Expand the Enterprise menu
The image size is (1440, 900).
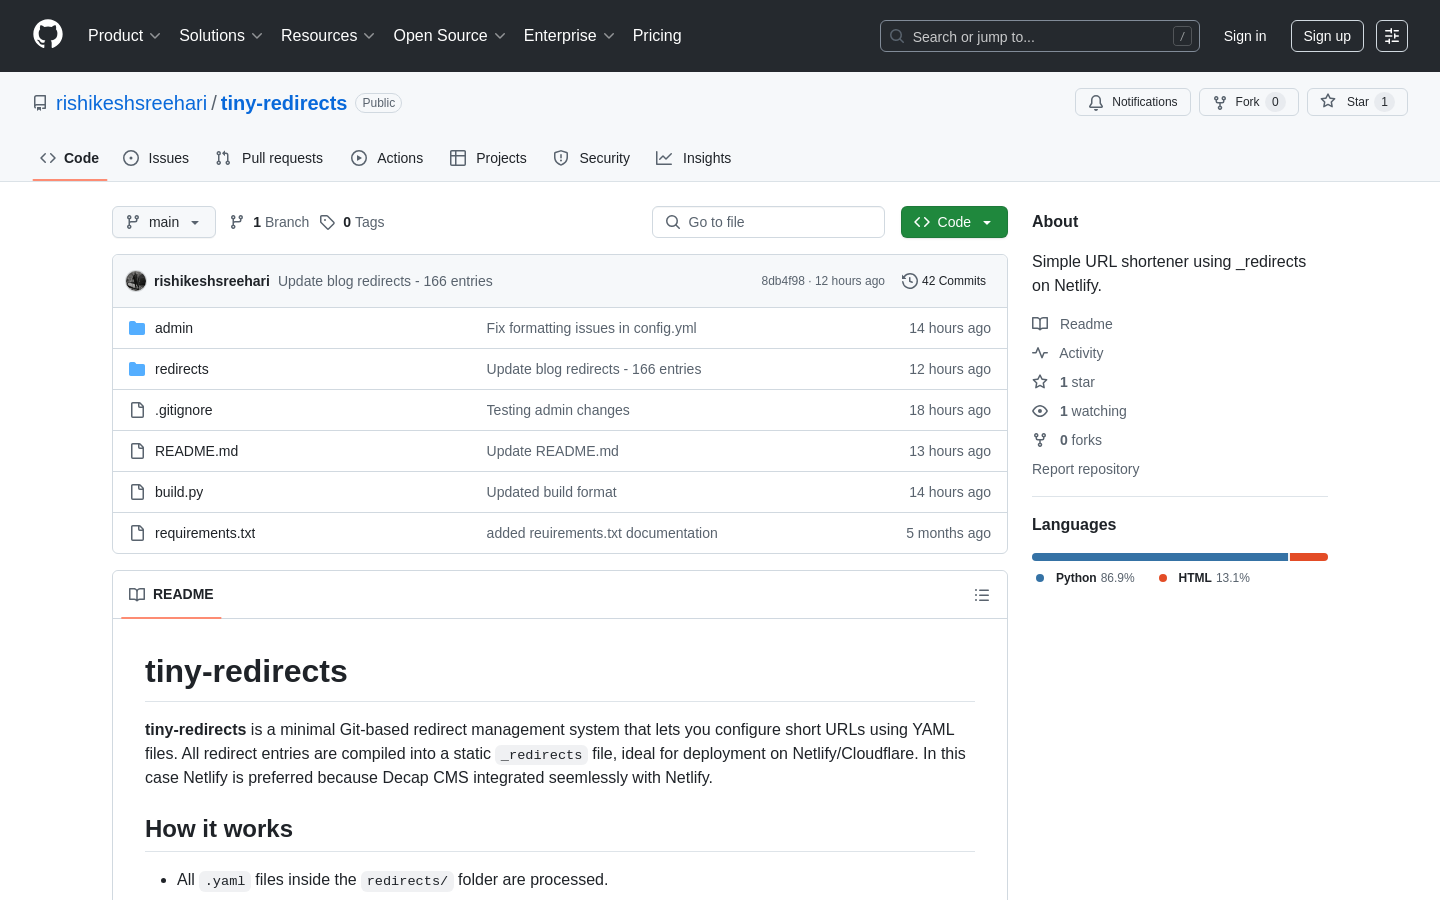pyautogui.click(x=569, y=36)
